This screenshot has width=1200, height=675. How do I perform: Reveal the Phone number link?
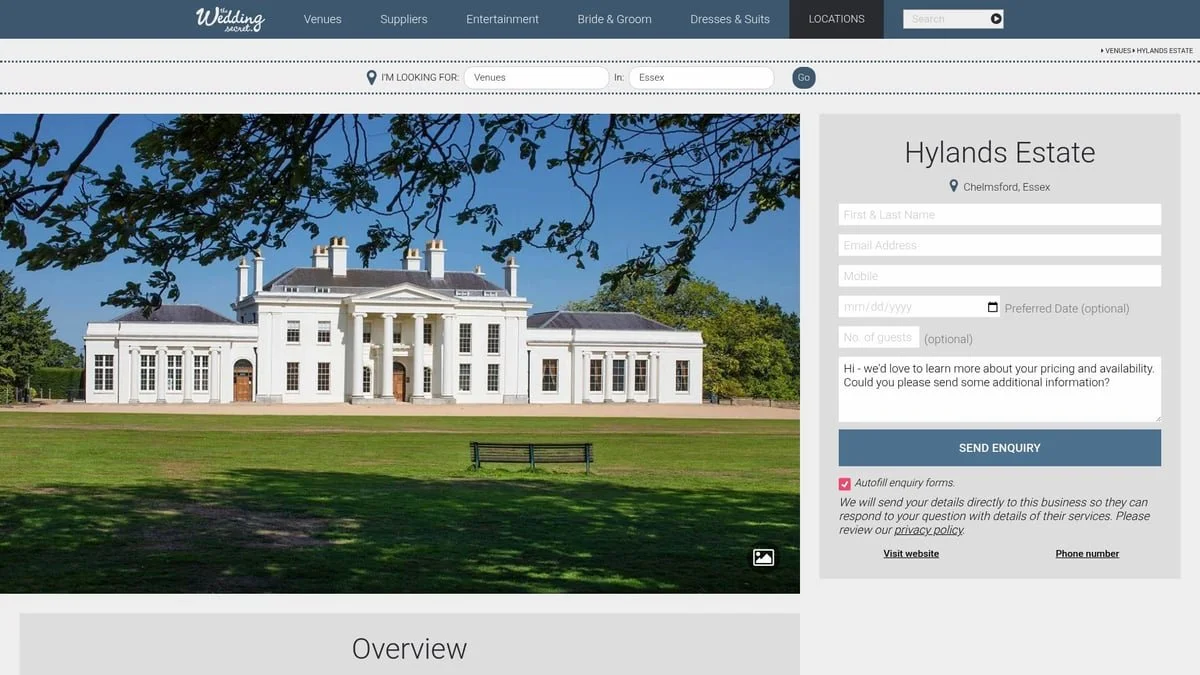[1087, 553]
